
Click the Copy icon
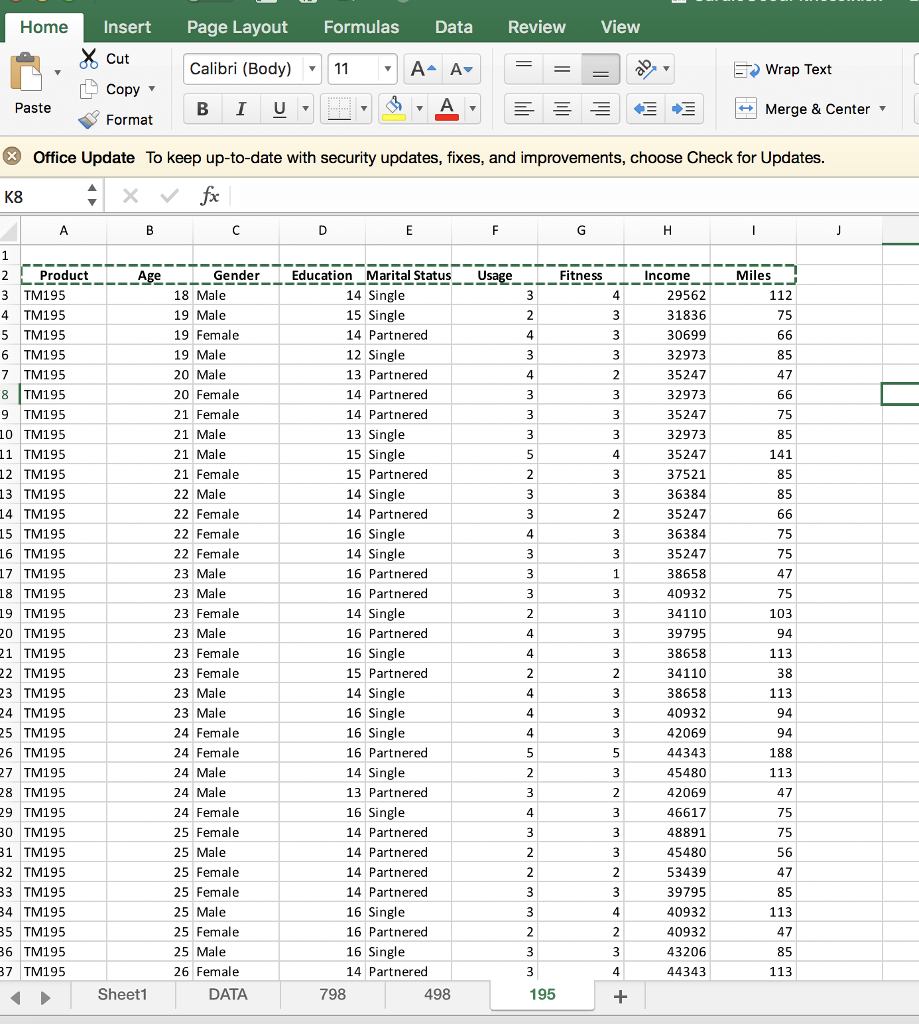[89, 89]
